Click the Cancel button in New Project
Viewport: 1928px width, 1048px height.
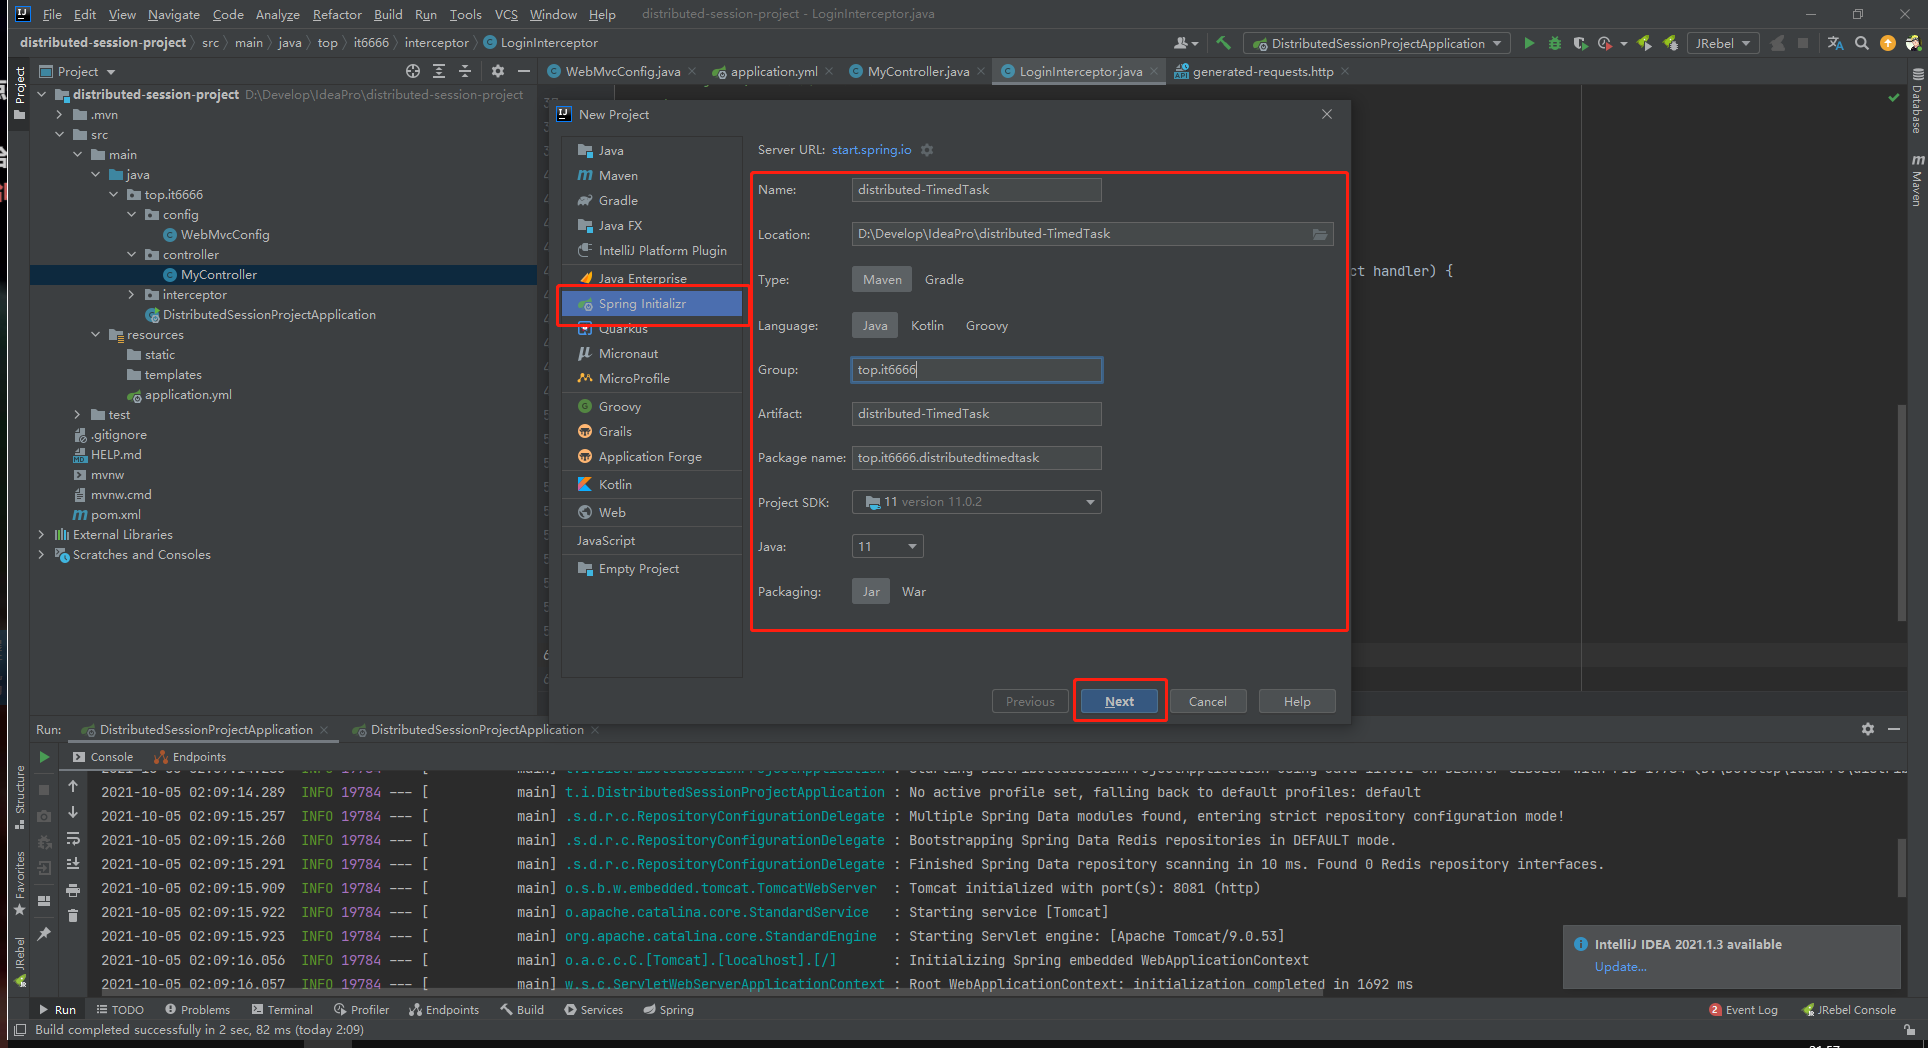(1207, 701)
